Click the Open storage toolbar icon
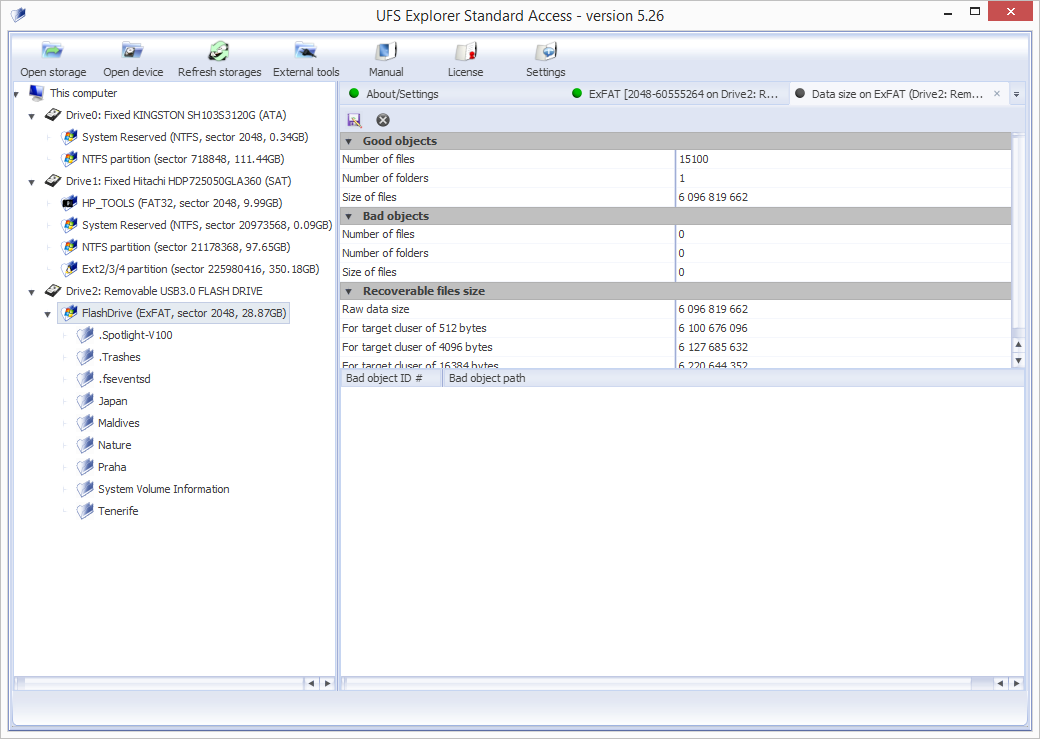 (53, 52)
